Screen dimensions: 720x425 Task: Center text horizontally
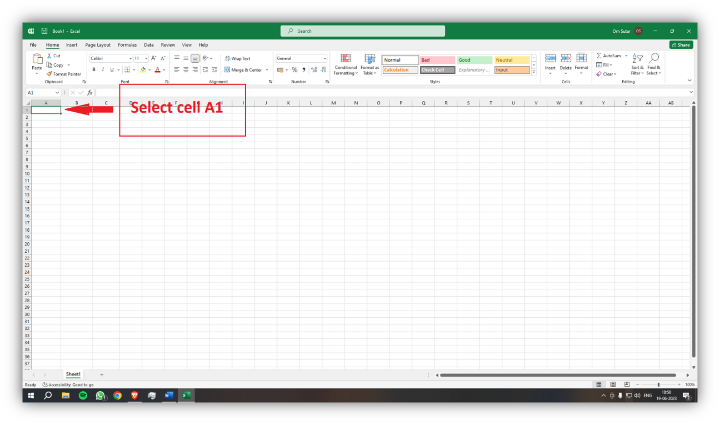(186, 70)
